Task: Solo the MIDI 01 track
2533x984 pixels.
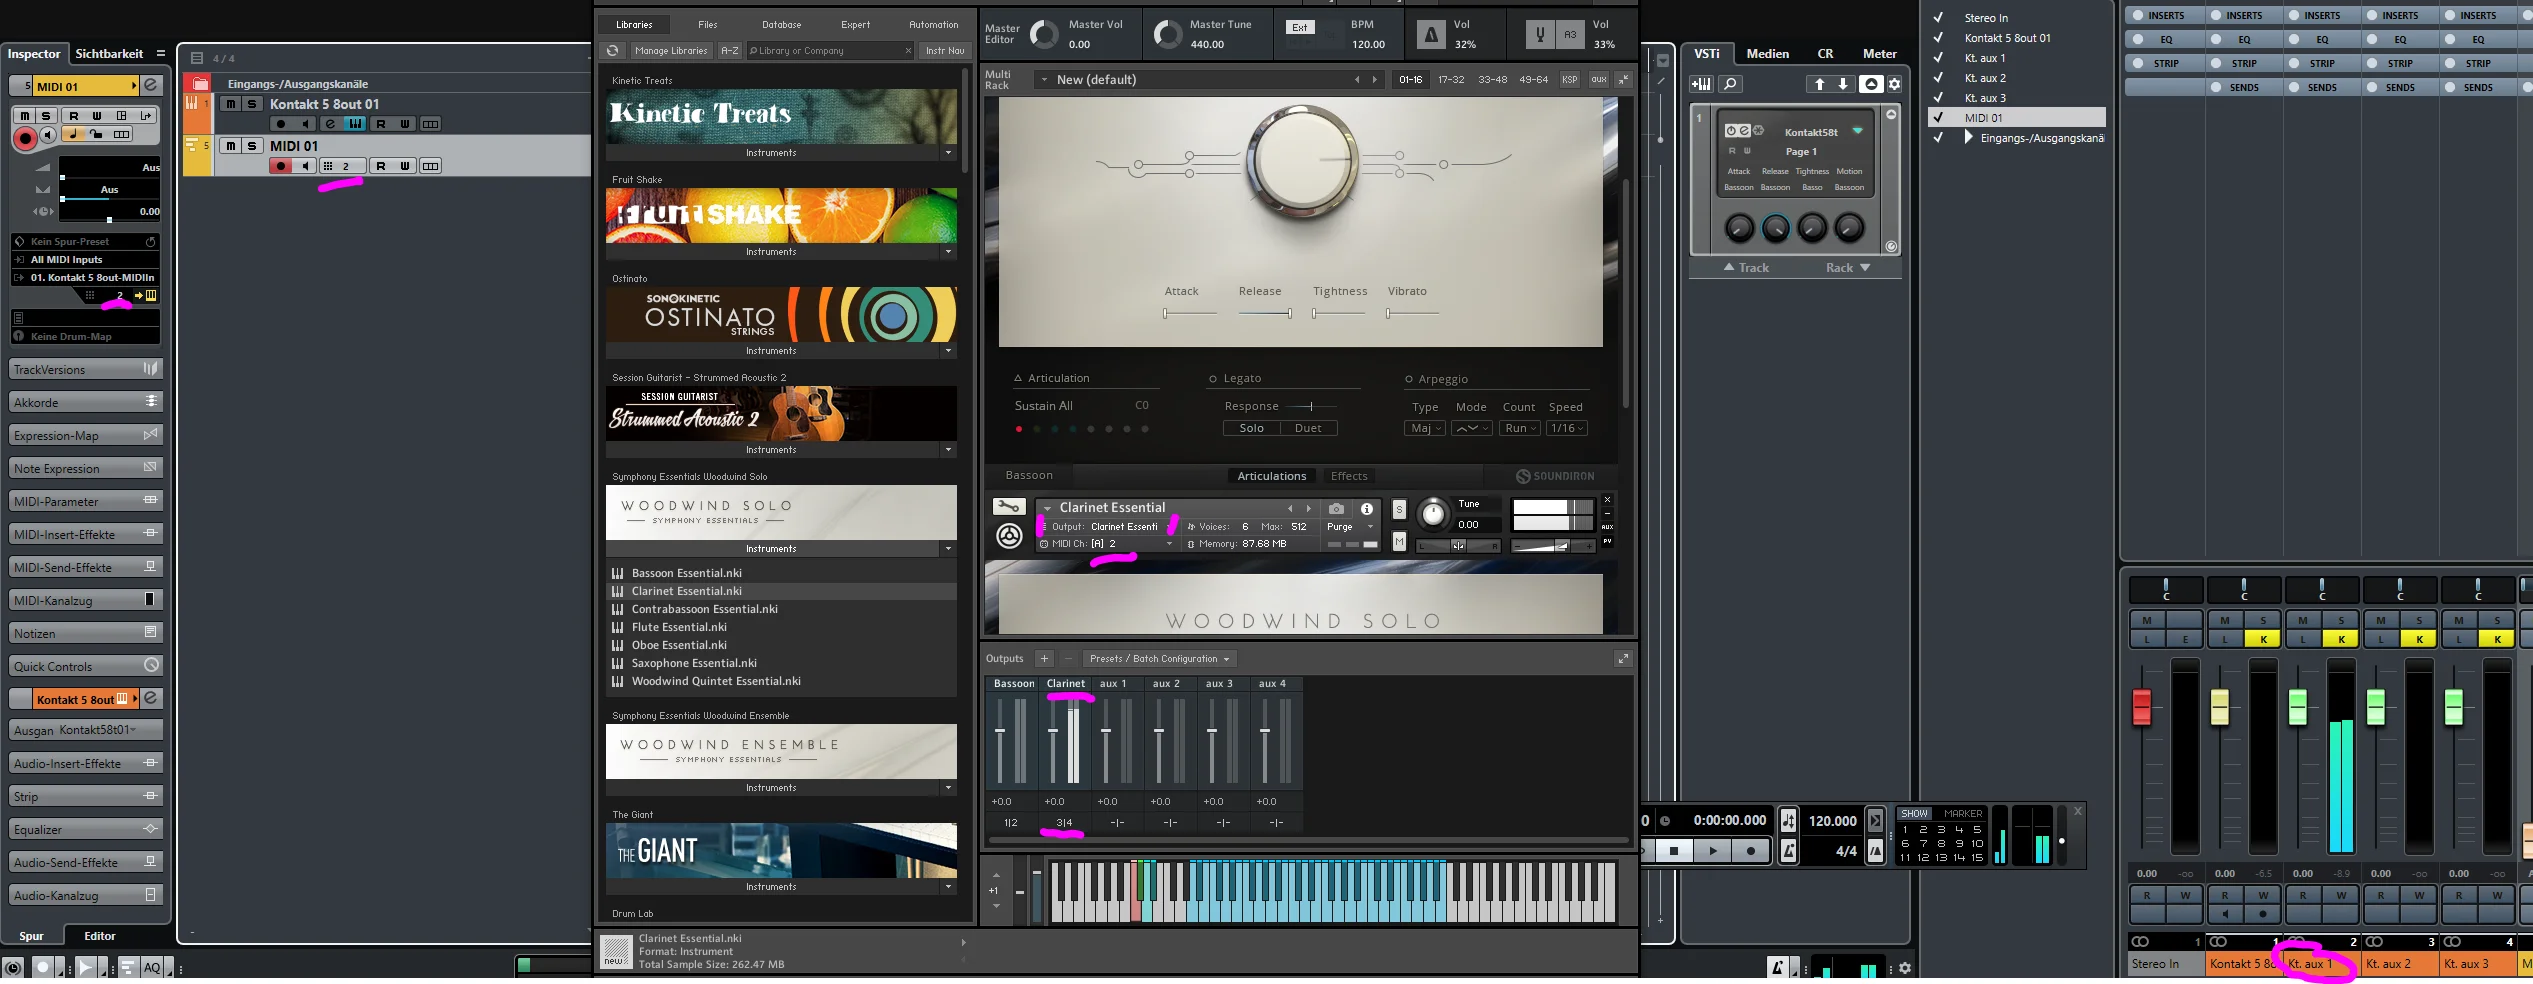Action: click(x=253, y=146)
